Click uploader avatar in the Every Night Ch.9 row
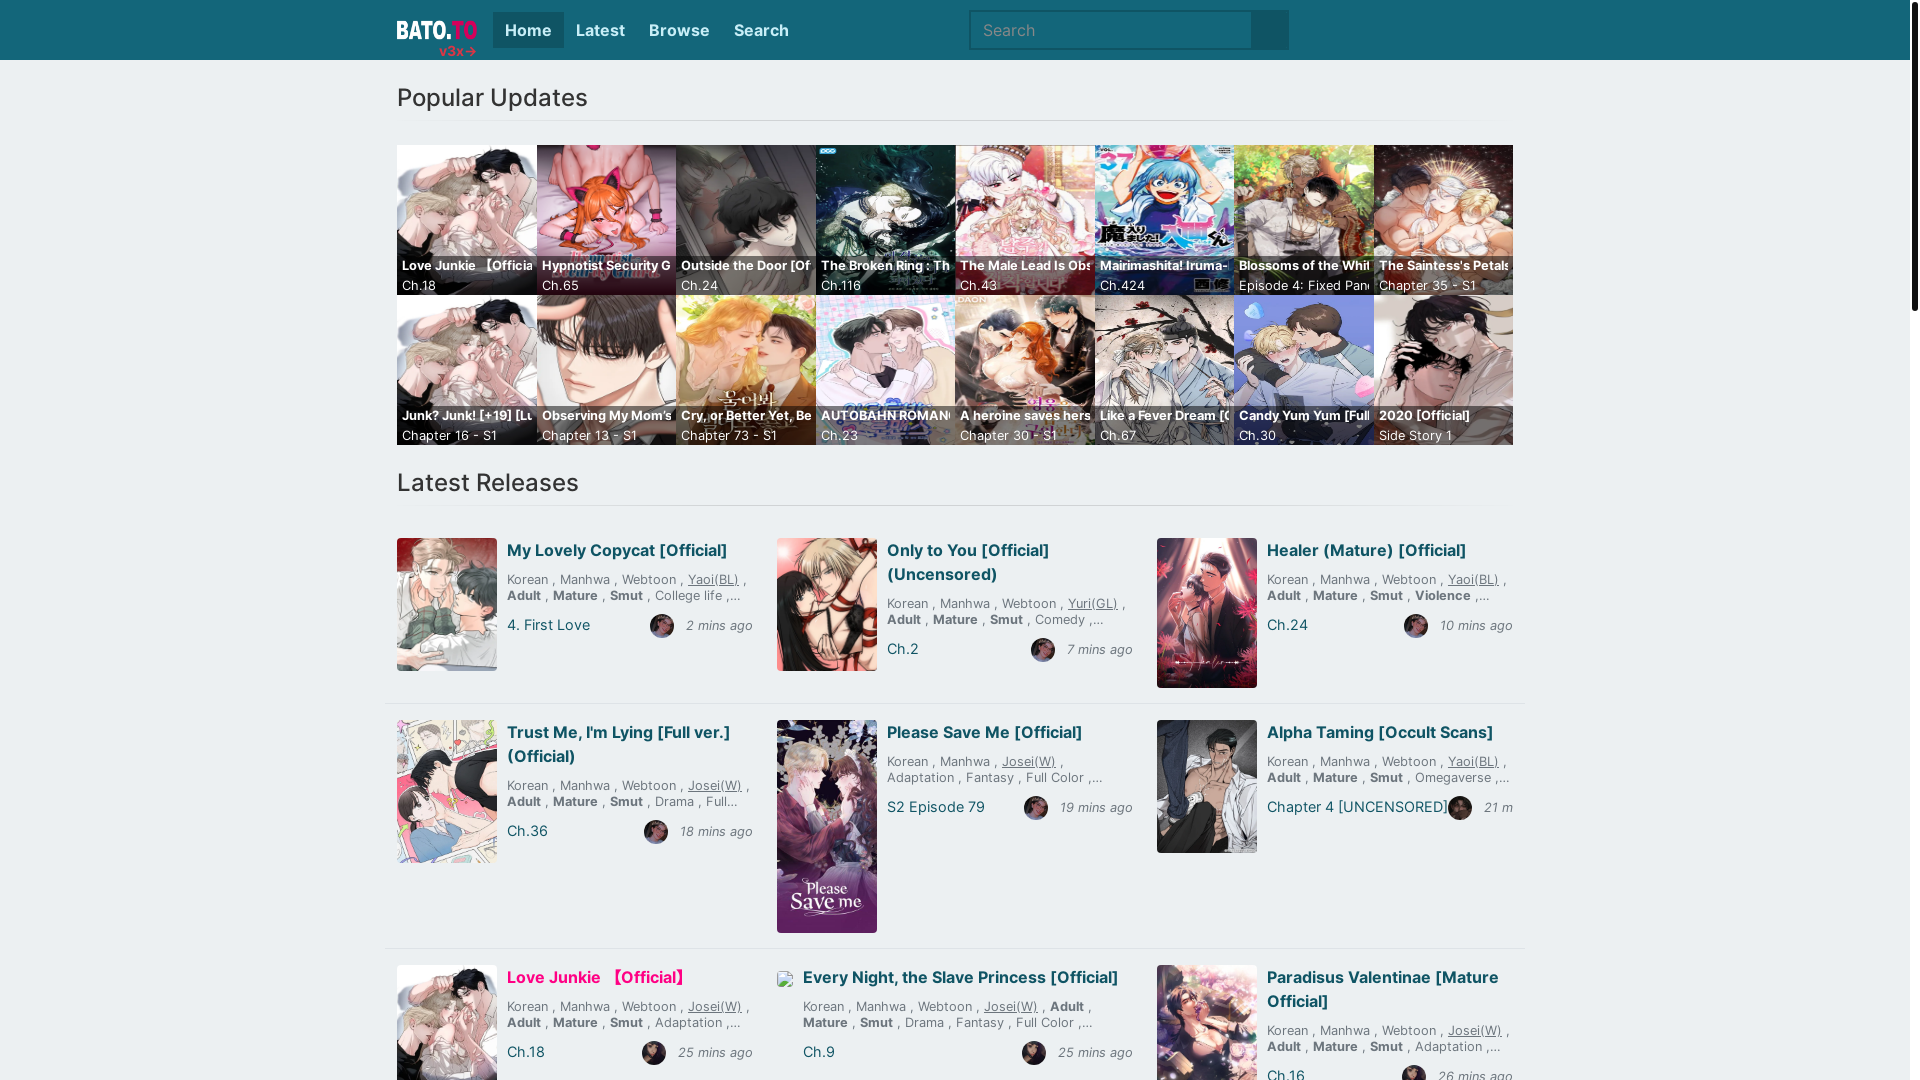Viewport: 1920px width, 1080px height. pos(1034,1053)
